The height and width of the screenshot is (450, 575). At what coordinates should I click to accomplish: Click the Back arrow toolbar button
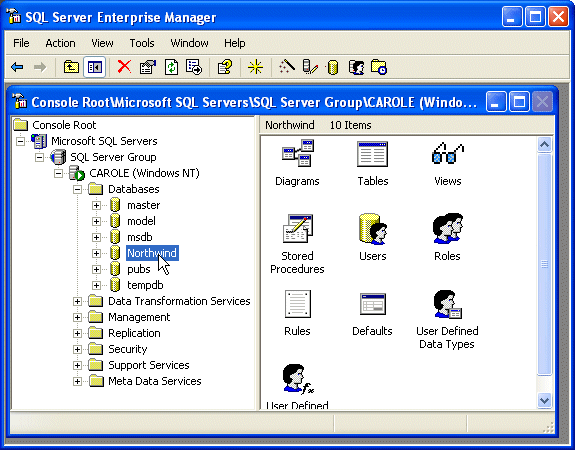pyautogui.click(x=17, y=67)
